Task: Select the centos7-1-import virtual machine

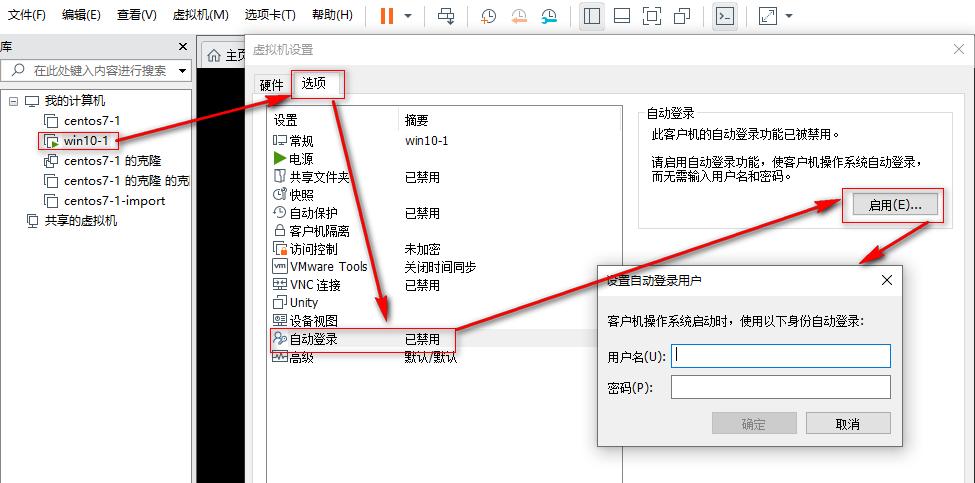Action: point(114,201)
